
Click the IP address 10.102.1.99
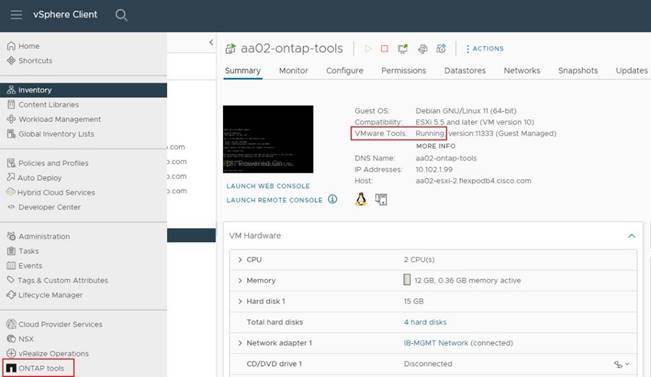pos(434,169)
